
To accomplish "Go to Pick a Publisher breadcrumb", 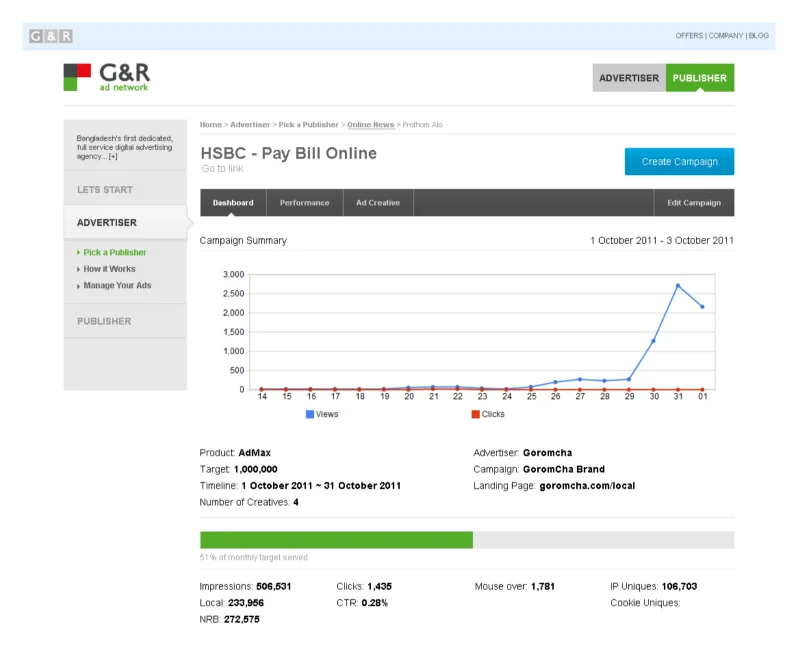I will point(308,124).
